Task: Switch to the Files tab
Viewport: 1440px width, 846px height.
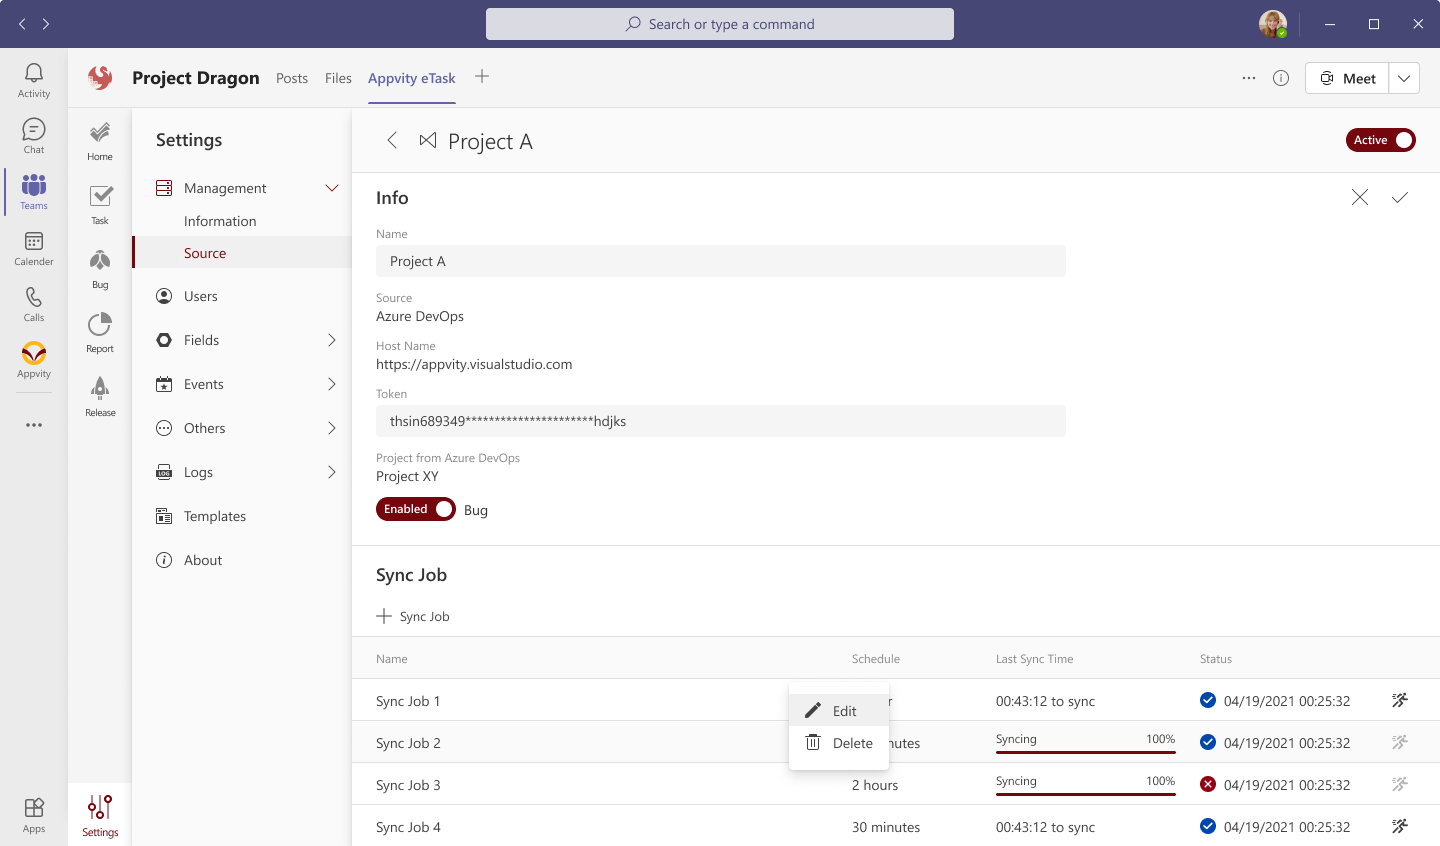Action: click(x=338, y=78)
